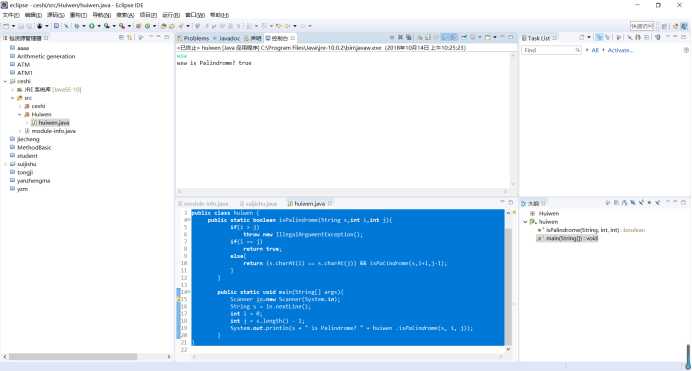Image resolution: width=692 pixels, height=371 pixels.
Task: Click the Open Console icon
Action: pyautogui.click(x=488, y=37)
